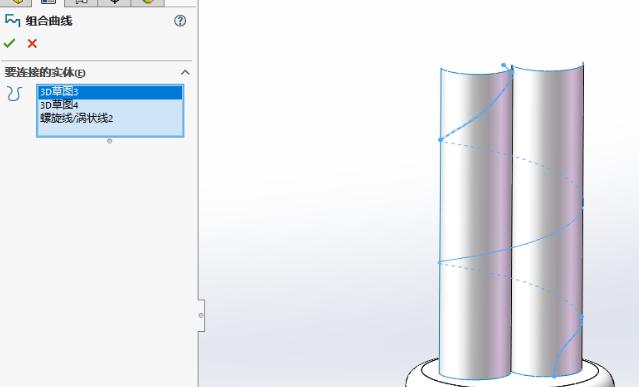
Task: Click the panel collapse handle on the splitter
Action: pos(201,315)
